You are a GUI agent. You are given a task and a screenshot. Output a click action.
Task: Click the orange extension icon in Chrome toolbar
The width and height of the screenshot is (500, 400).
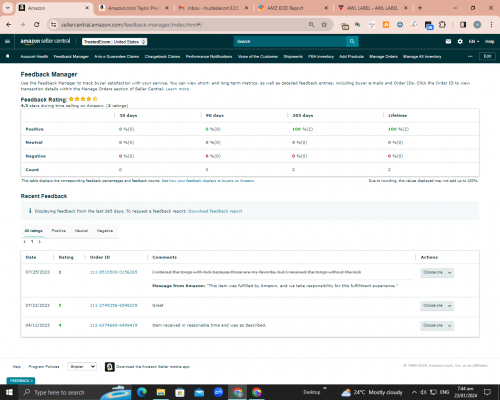(x=386, y=25)
